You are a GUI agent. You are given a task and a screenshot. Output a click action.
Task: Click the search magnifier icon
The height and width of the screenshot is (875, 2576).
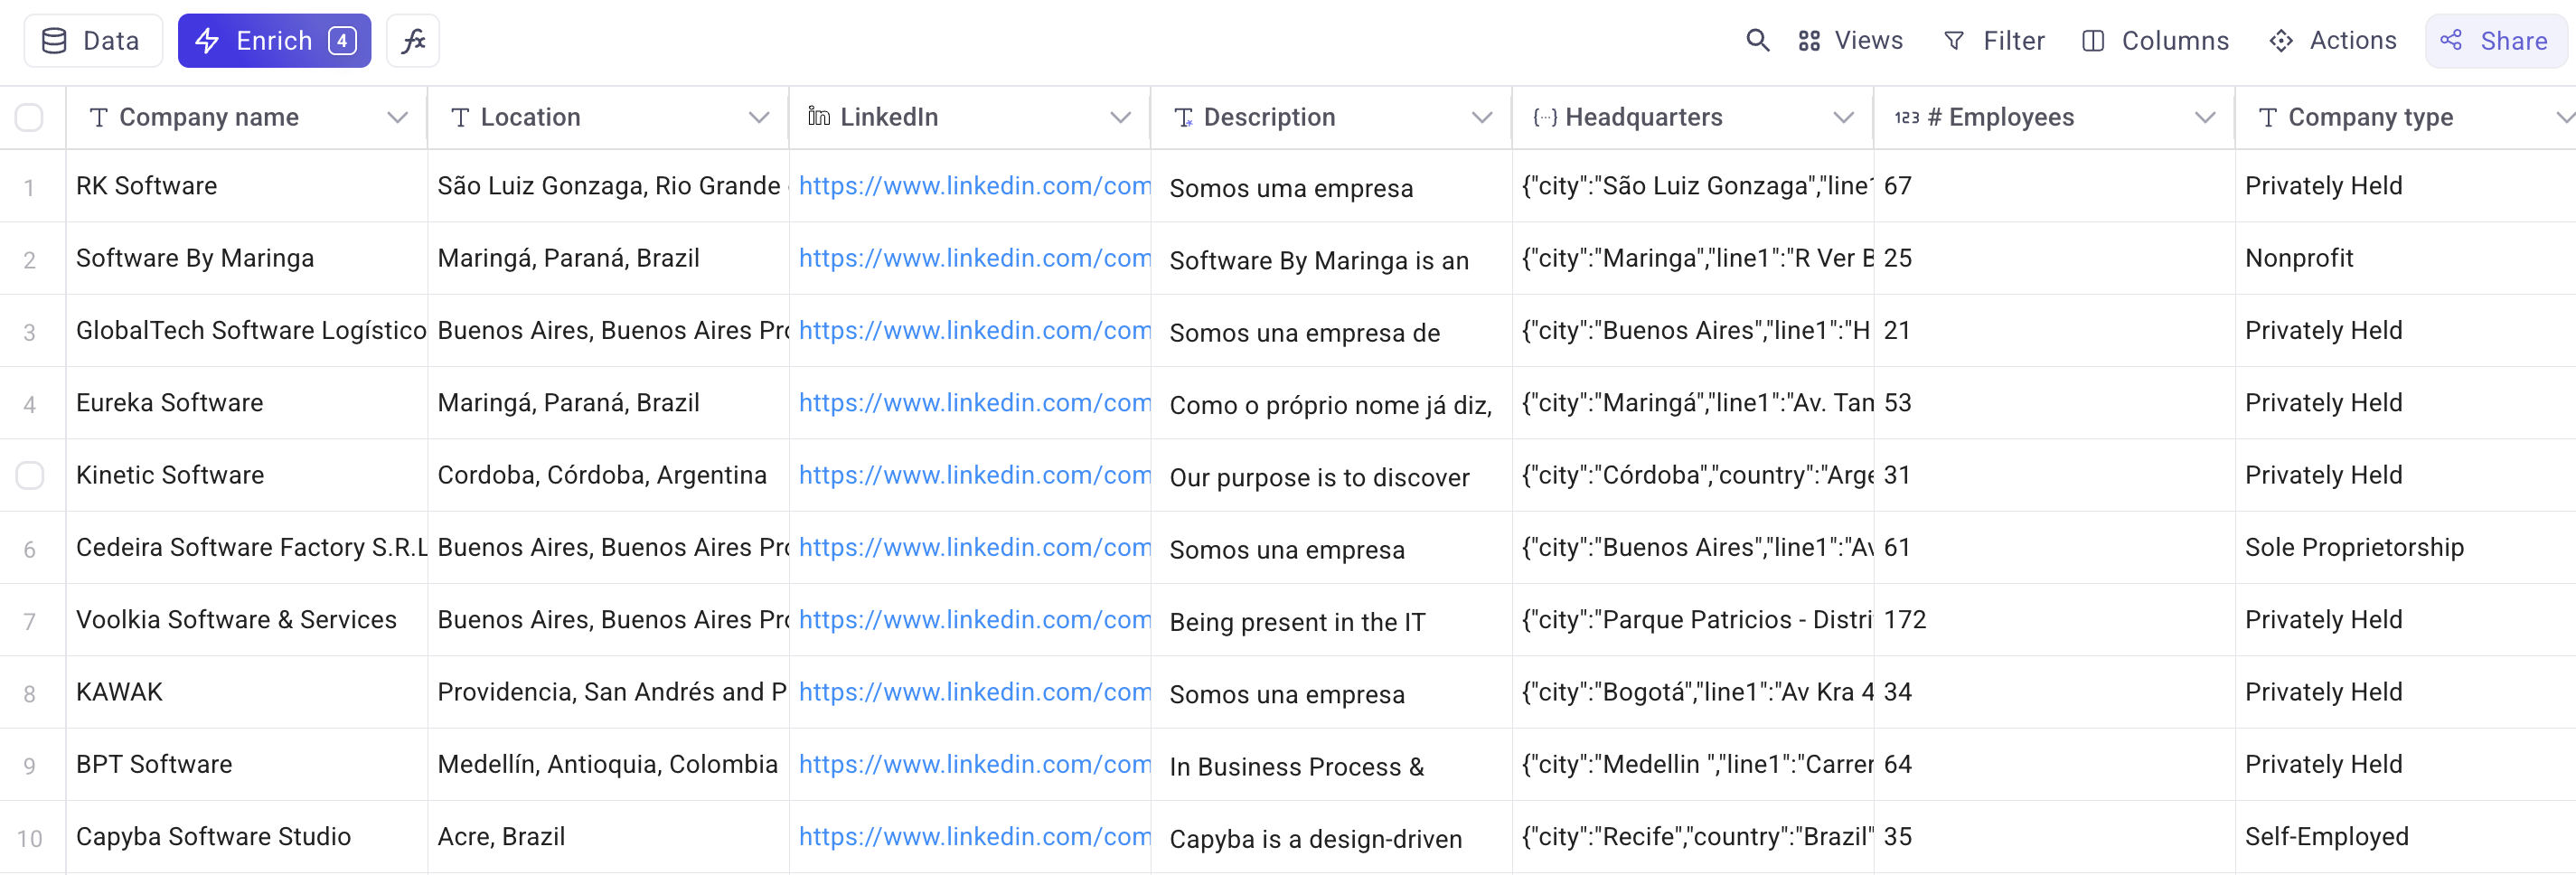pyautogui.click(x=1757, y=41)
